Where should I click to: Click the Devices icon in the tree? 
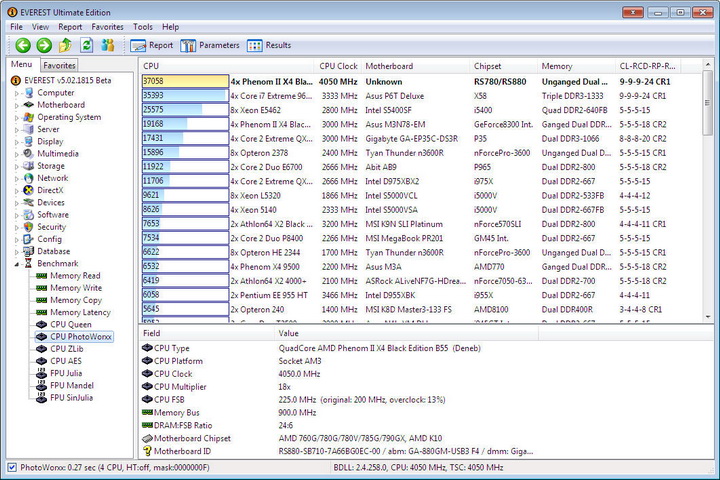(28, 203)
